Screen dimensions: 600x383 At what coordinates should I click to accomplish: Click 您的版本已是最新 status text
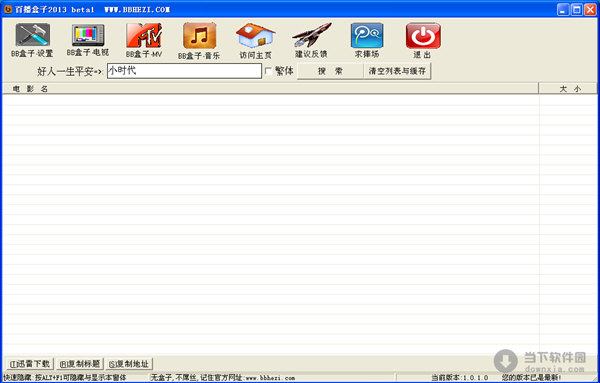[x=532, y=378]
